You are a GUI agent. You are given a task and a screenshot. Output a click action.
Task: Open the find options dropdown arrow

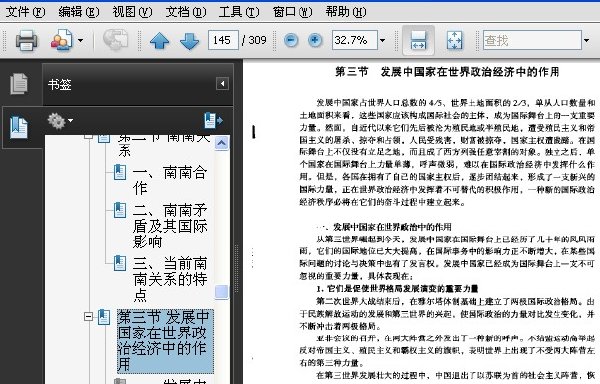[587, 40]
